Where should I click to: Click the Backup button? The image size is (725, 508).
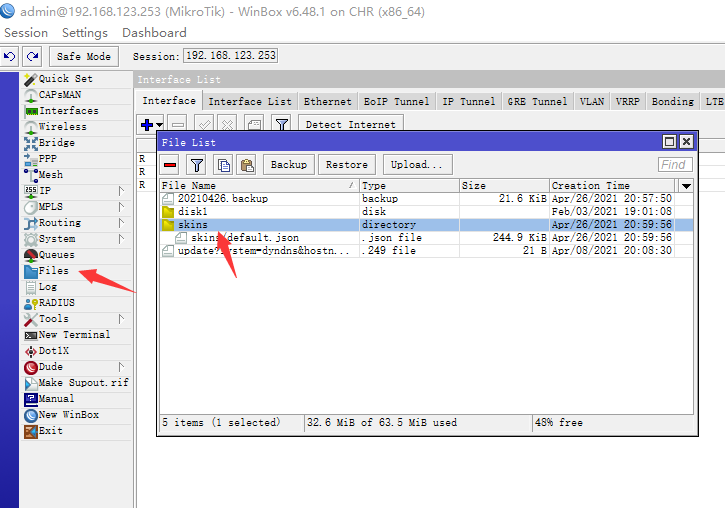[289, 165]
